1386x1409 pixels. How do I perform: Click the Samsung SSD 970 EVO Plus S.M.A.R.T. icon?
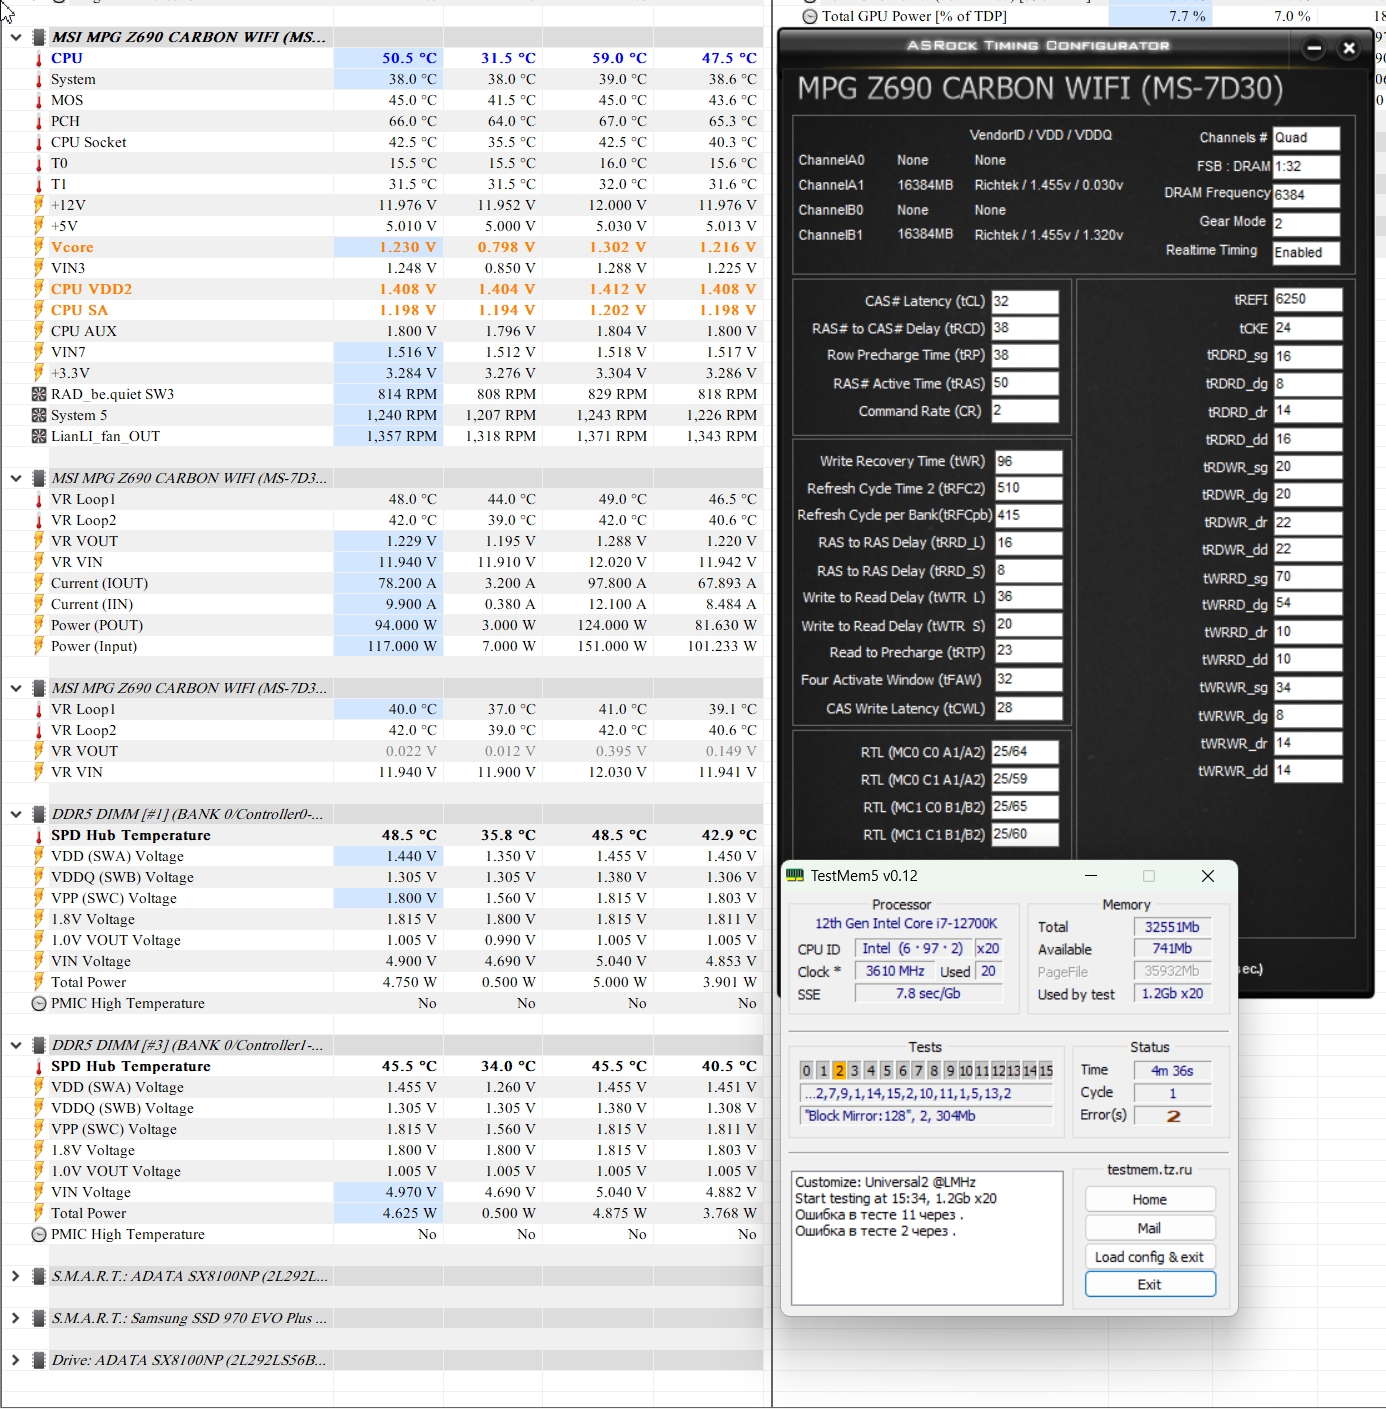pos(39,1318)
